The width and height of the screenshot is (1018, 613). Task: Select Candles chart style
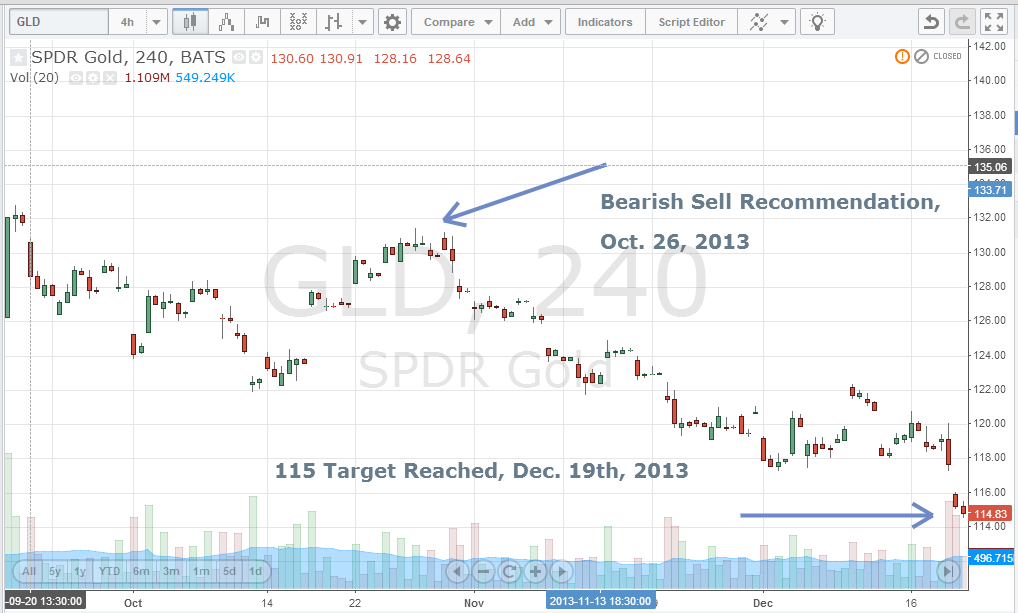point(190,22)
